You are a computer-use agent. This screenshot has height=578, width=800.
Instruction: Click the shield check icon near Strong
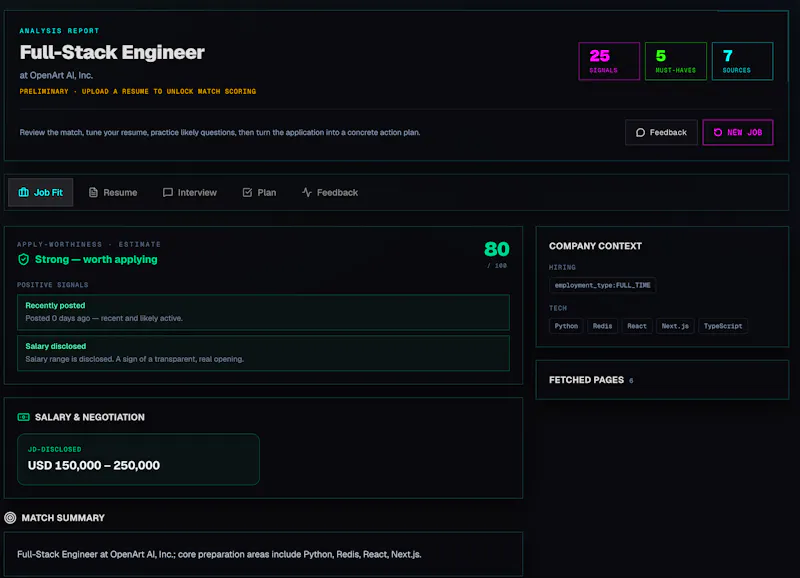click(x=23, y=260)
